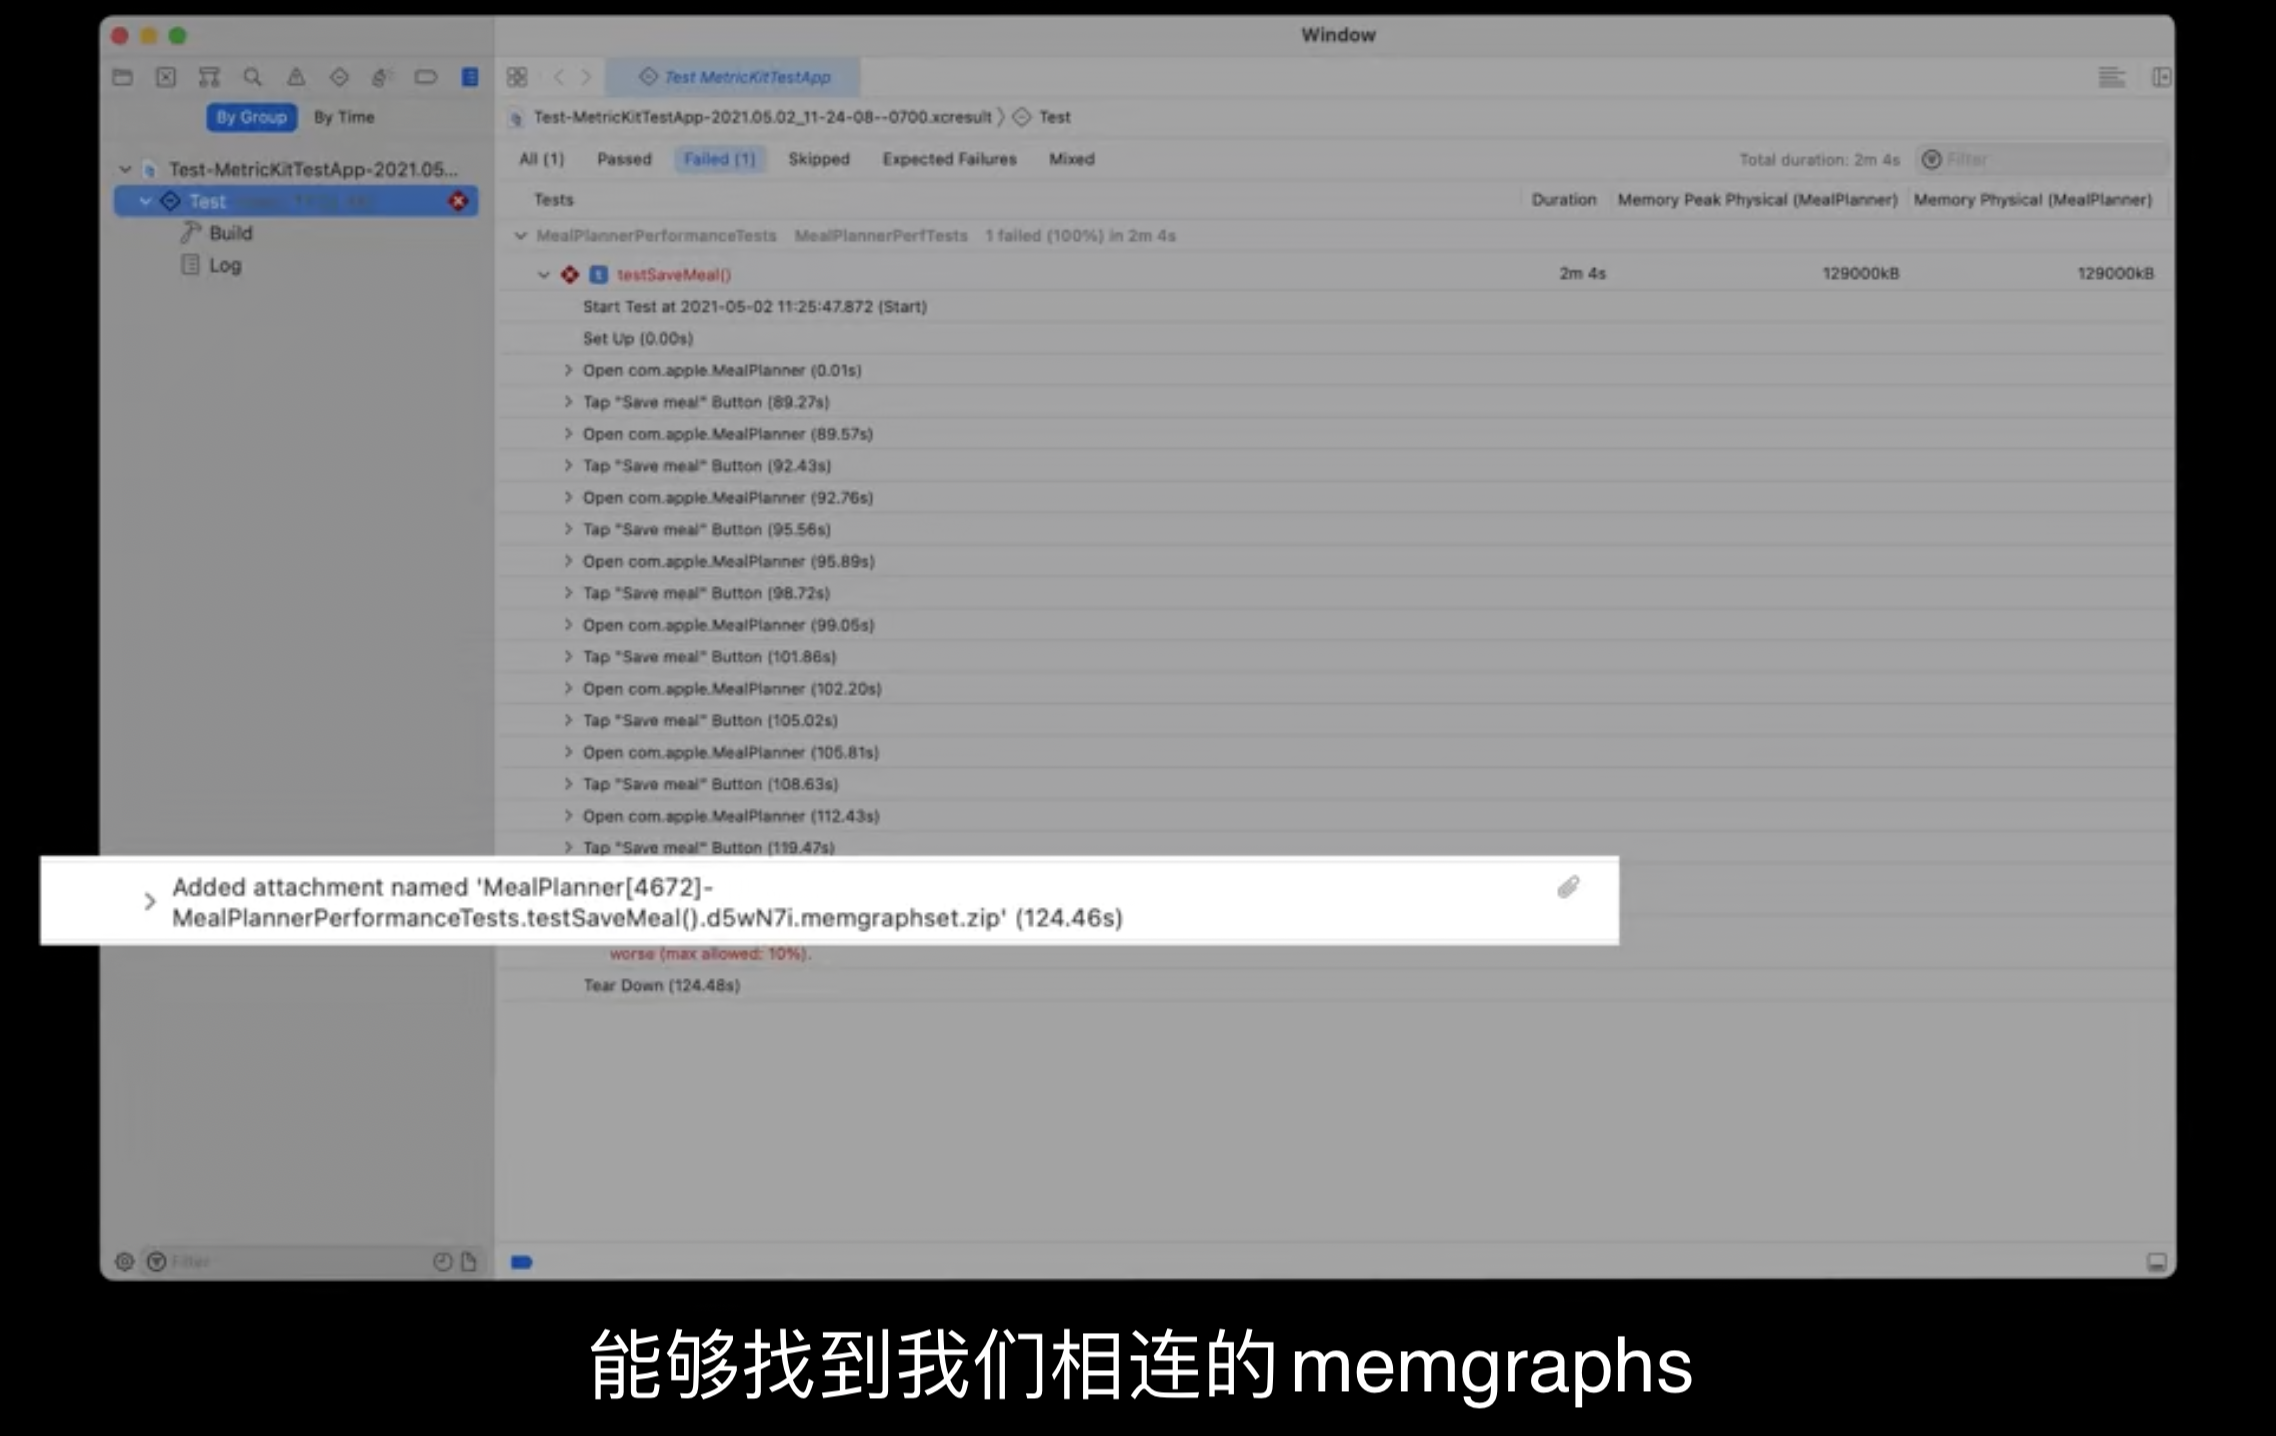Open Log item in sidebar
Viewport: 2276px width, 1436px height.
tap(225, 265)
